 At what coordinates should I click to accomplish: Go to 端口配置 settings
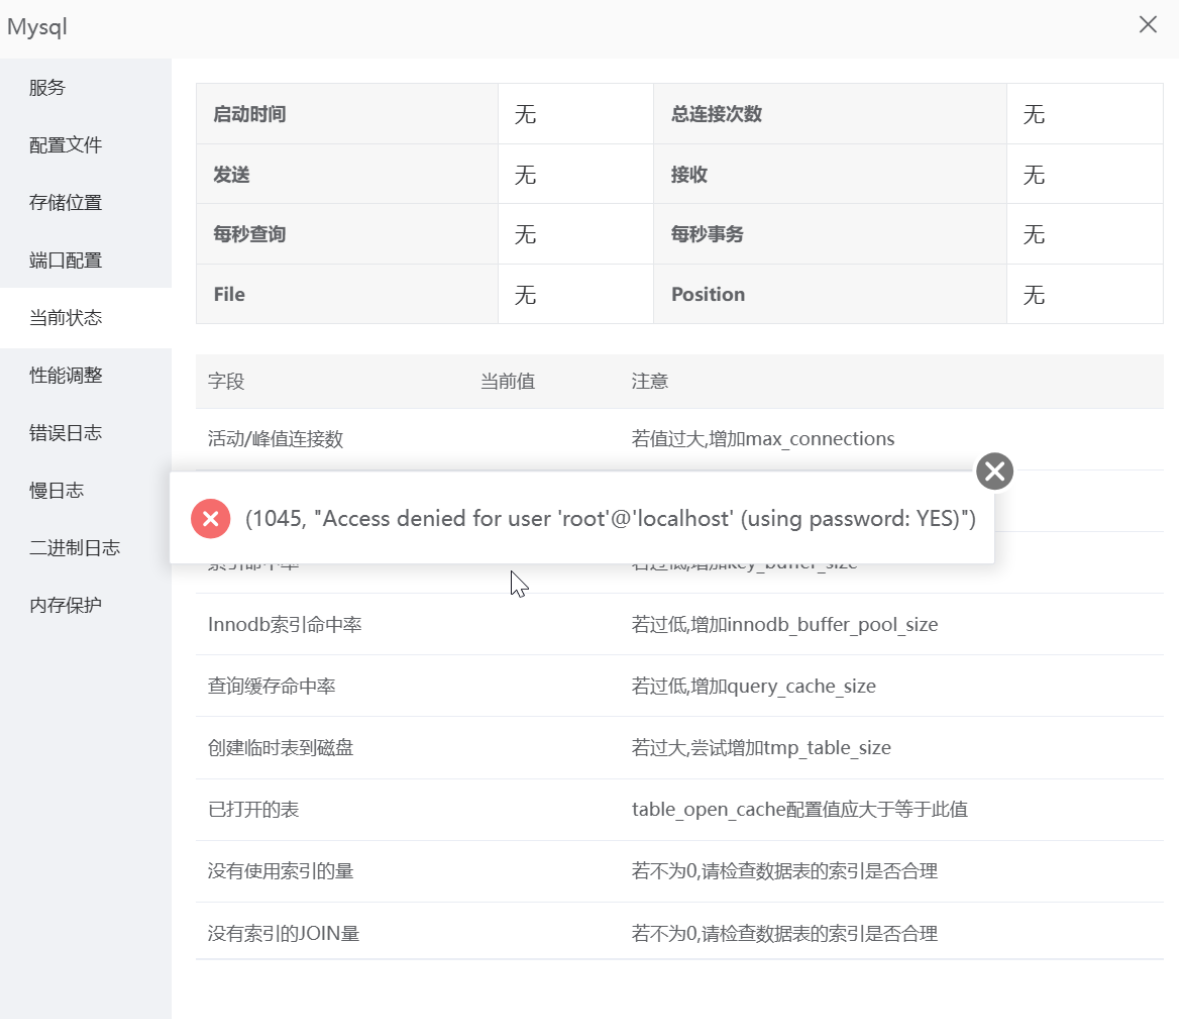pyautogui.click(x=86, y=260)
